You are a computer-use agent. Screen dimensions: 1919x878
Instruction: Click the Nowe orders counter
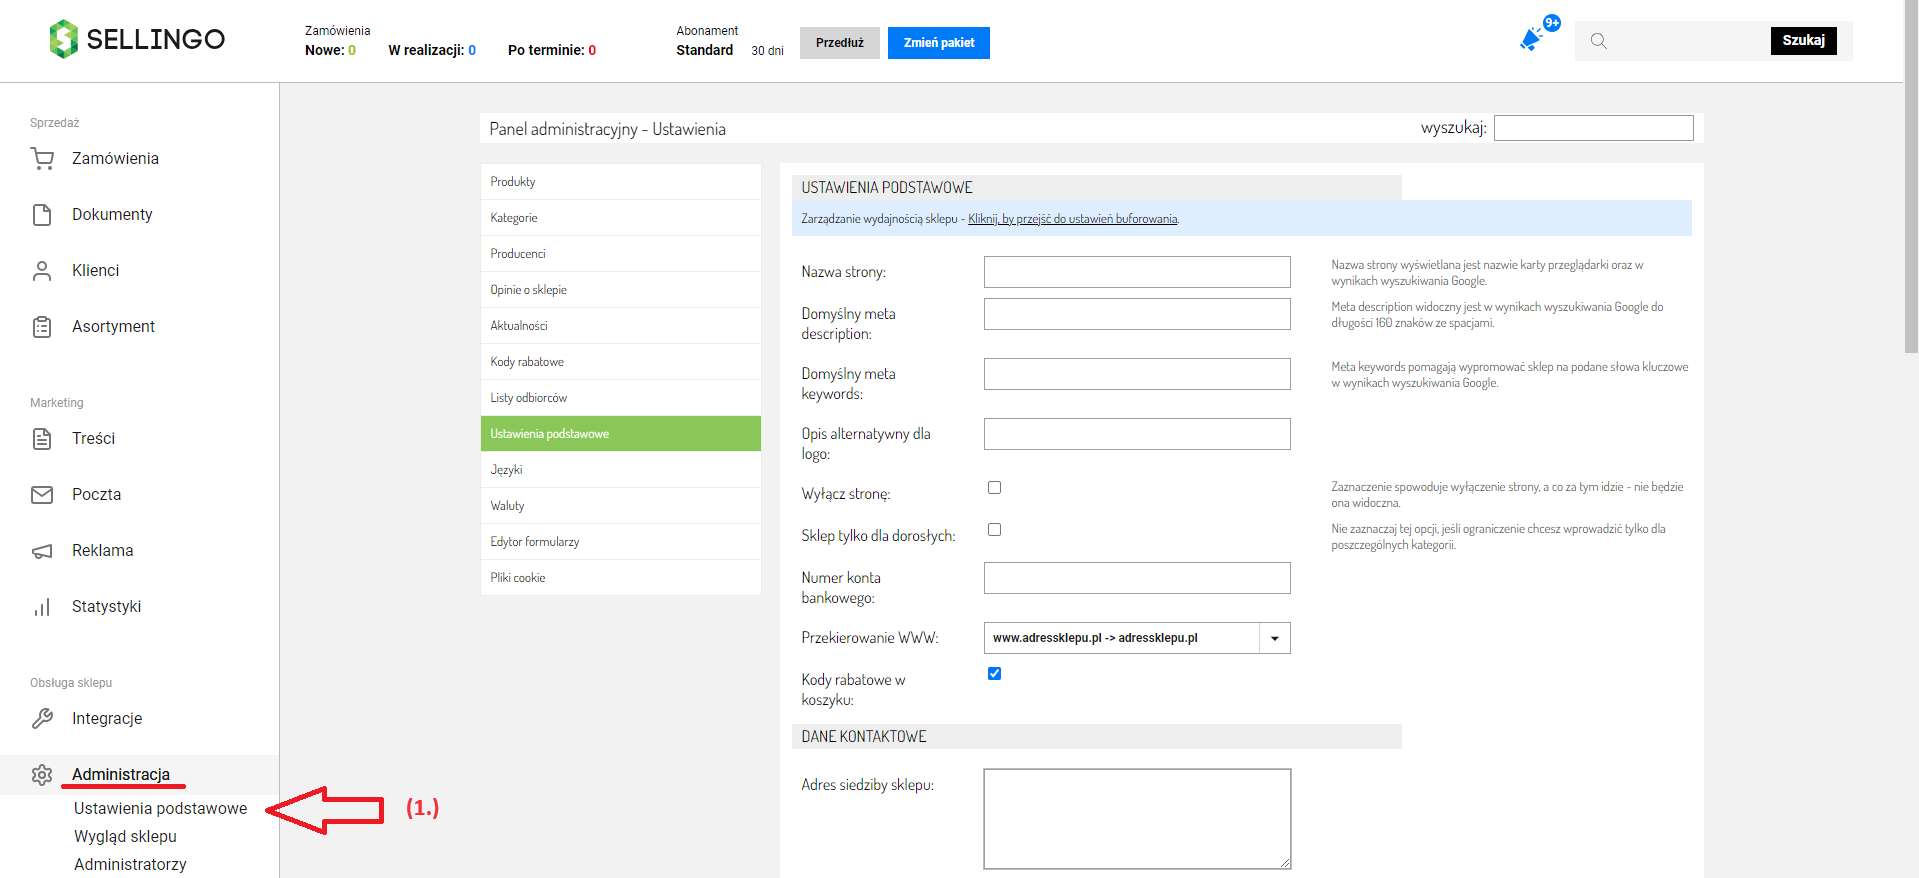pyautogui.click(x=330, y=50)
